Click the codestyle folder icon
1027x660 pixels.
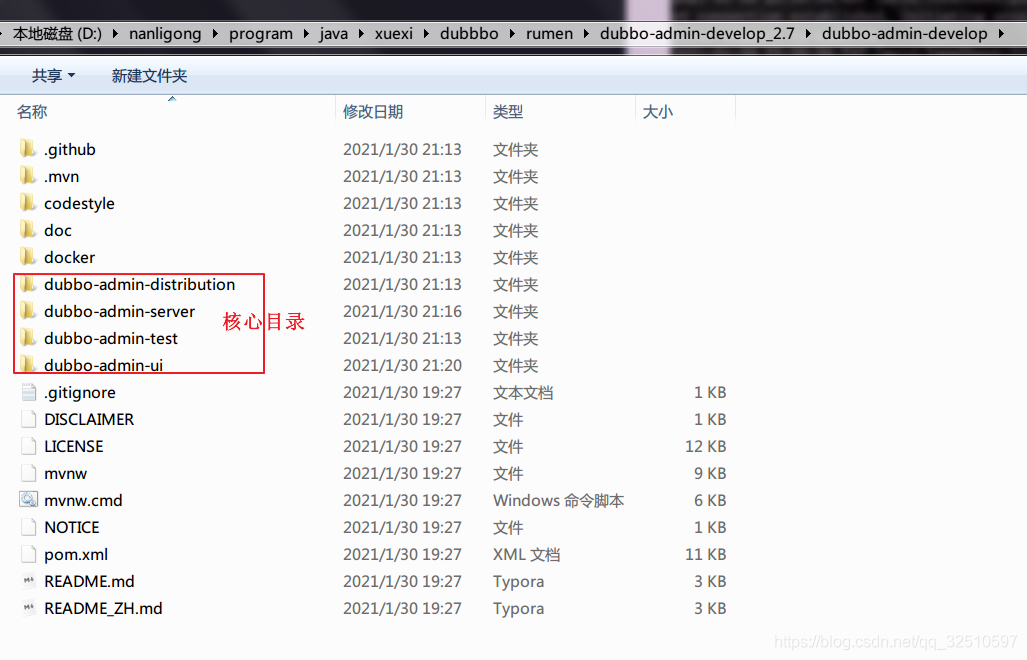28,203
